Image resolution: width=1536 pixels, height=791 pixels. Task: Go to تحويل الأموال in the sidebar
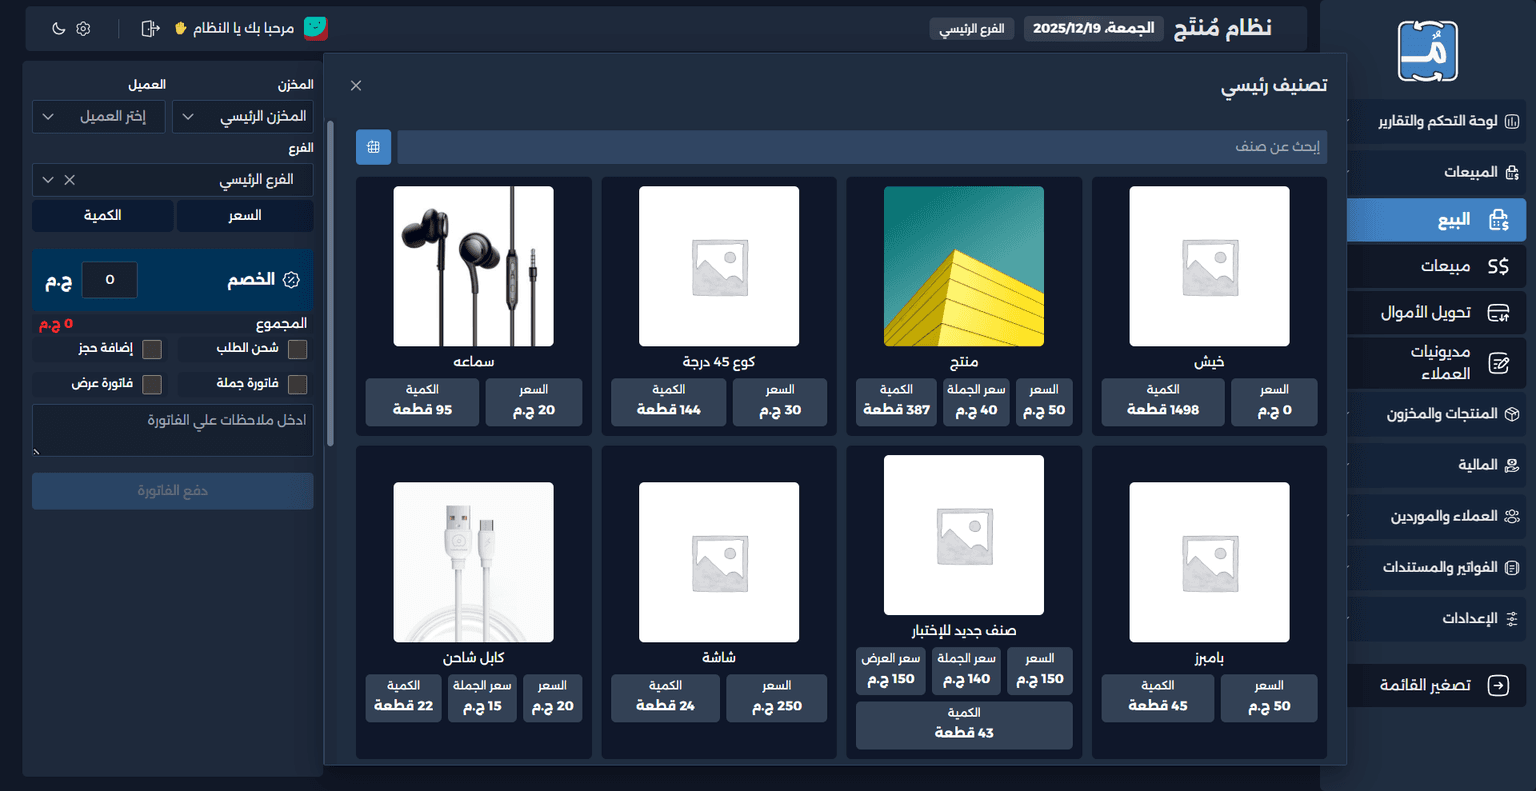tap(1426, 313)
